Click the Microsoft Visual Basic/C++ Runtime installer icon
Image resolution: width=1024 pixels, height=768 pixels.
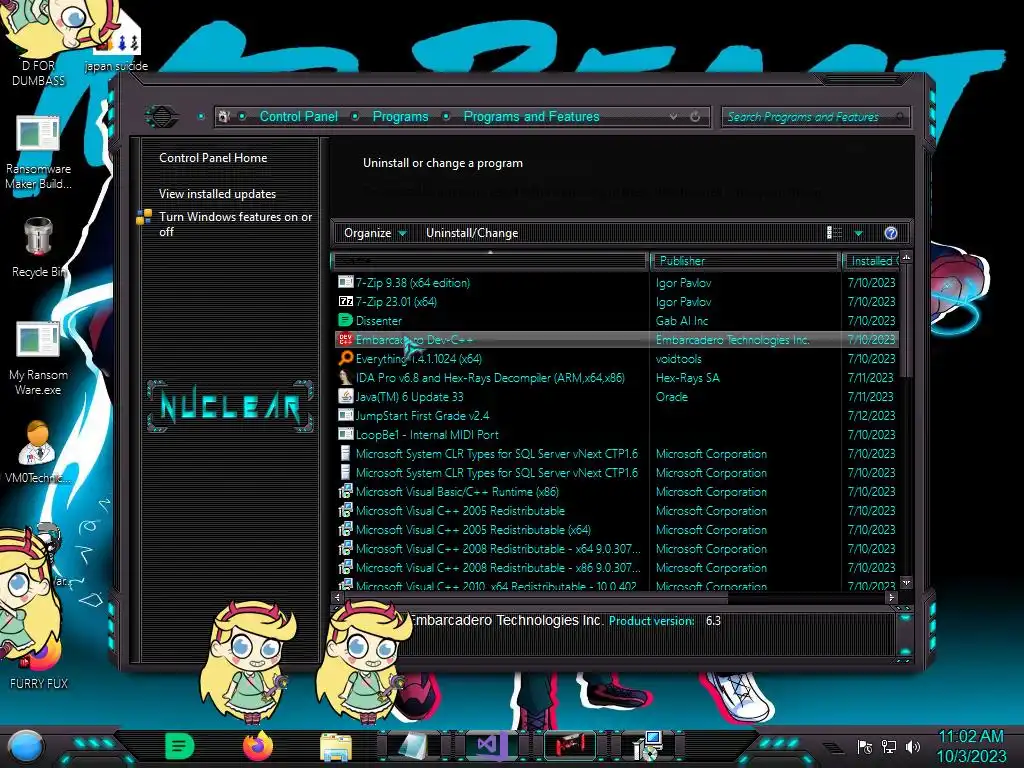345,492
